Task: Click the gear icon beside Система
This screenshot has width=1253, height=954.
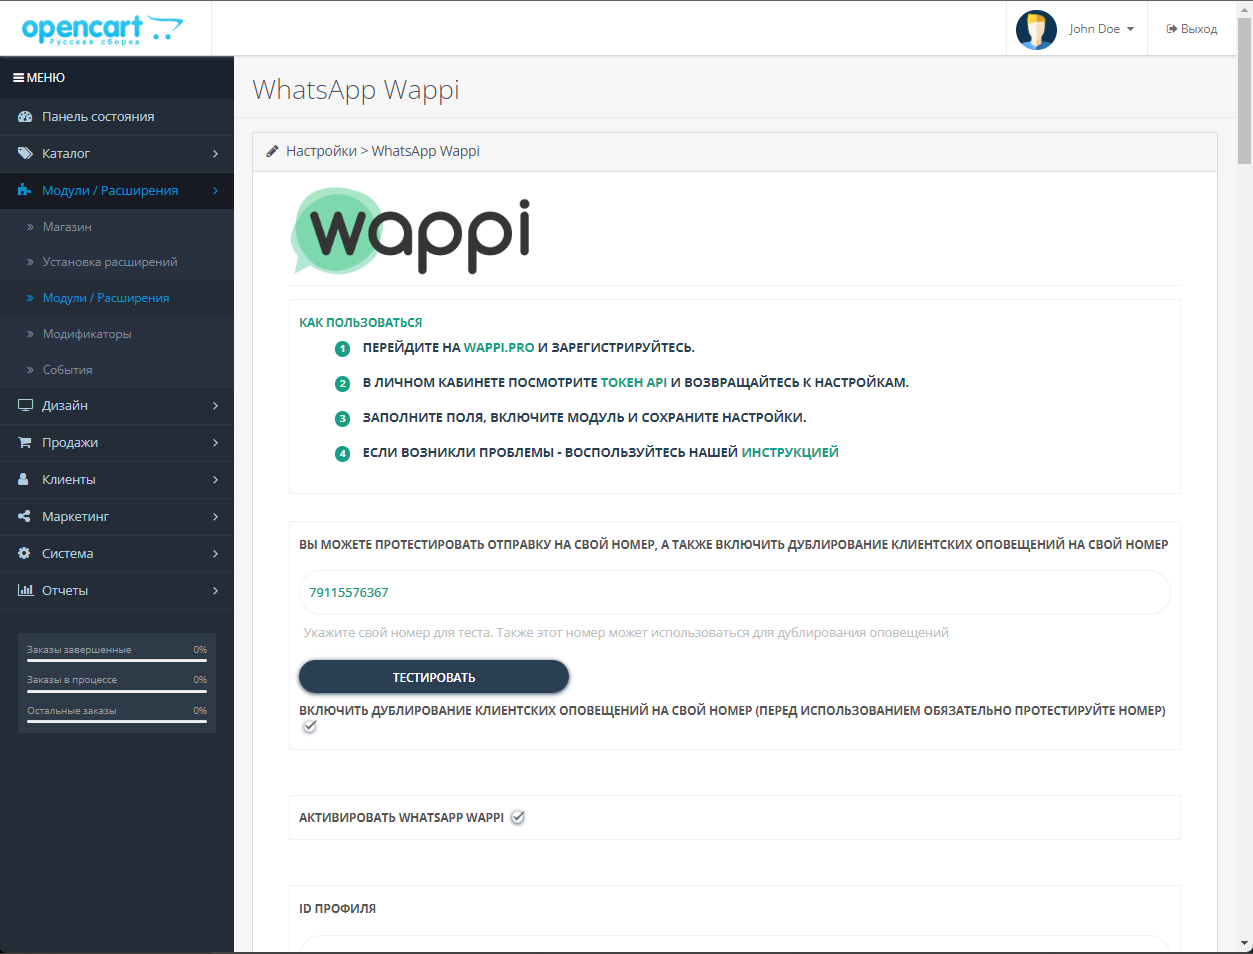Action: [25, 554]
